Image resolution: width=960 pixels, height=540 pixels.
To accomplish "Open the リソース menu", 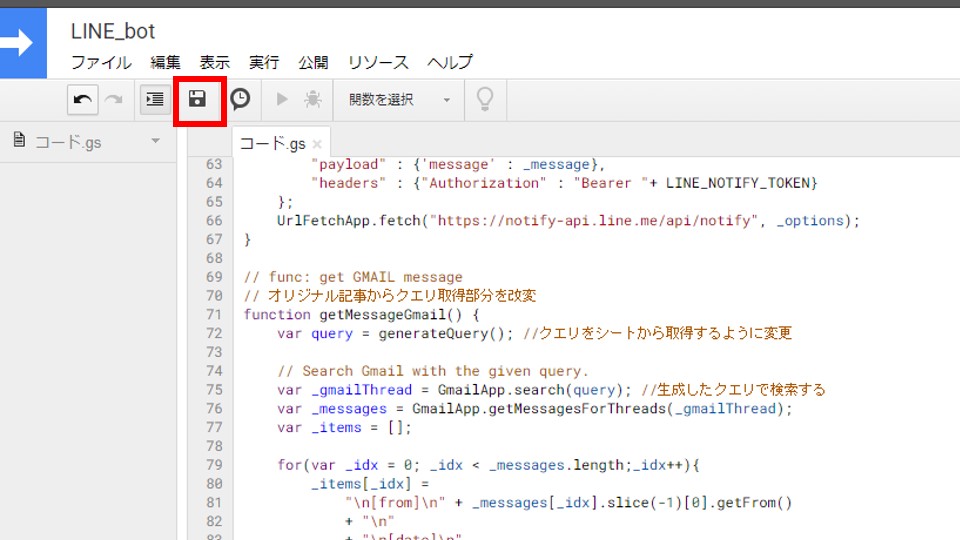I will [x=378, y=62].
